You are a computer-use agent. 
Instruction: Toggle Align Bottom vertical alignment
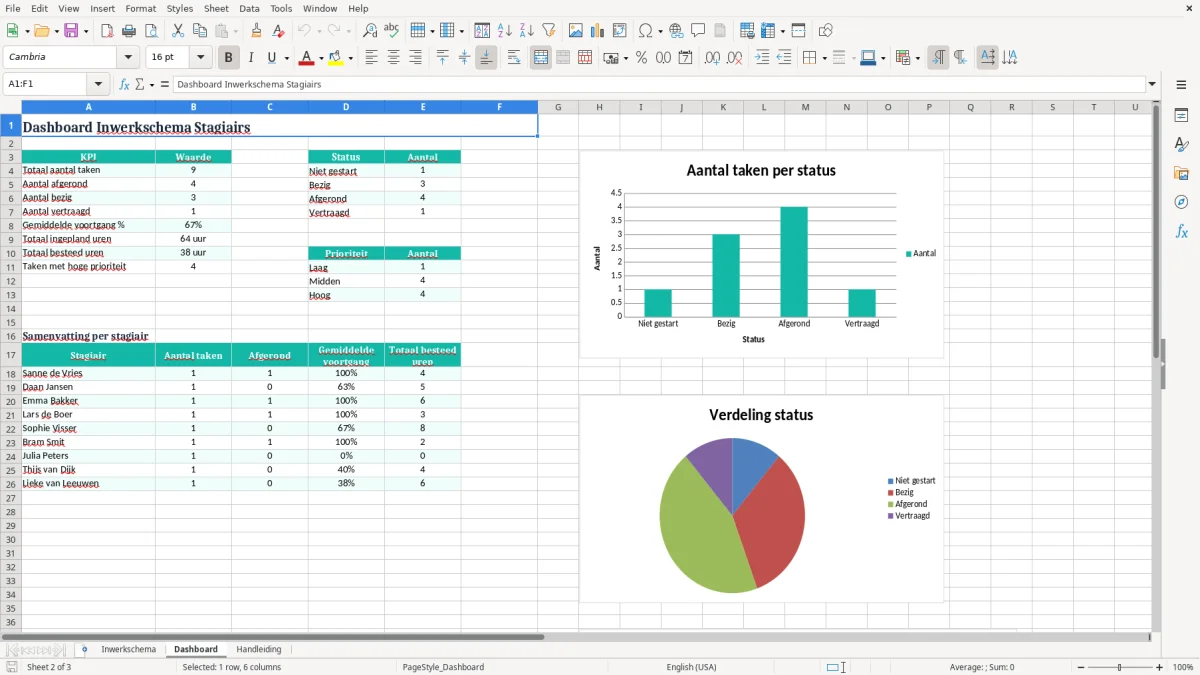(x=486, y=58)
